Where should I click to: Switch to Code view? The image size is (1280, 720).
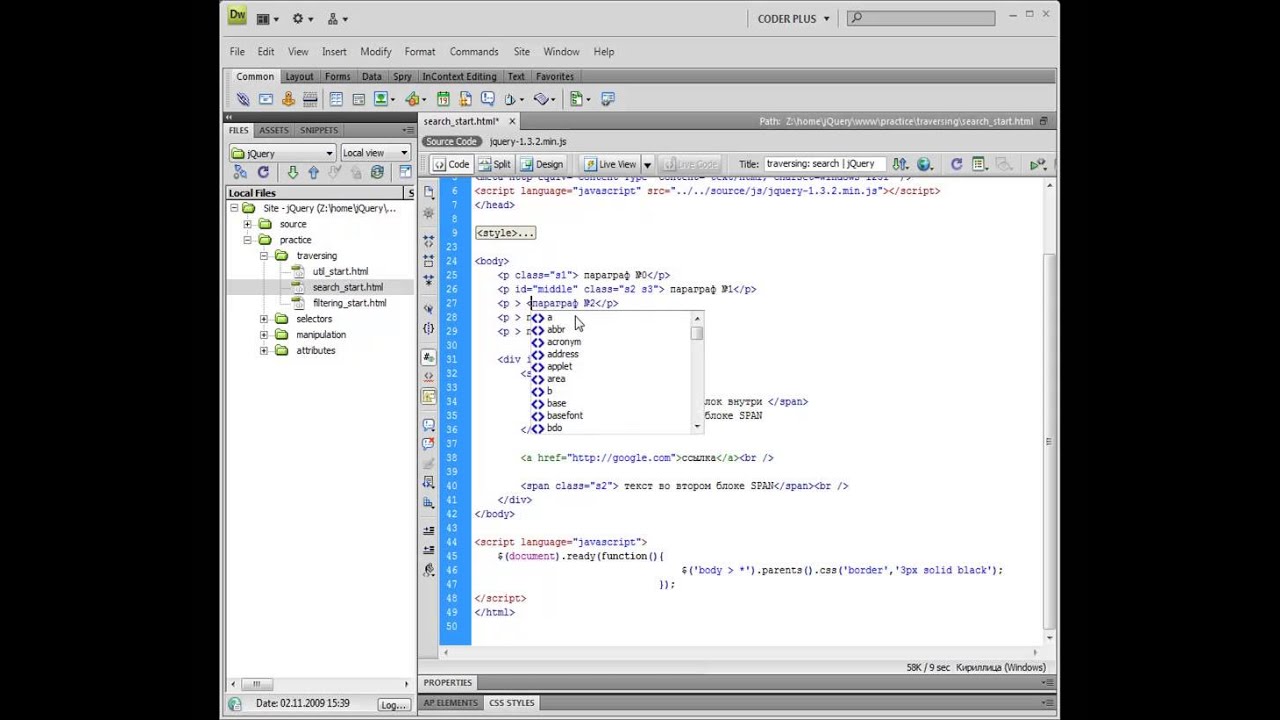[x=451, y=164]
